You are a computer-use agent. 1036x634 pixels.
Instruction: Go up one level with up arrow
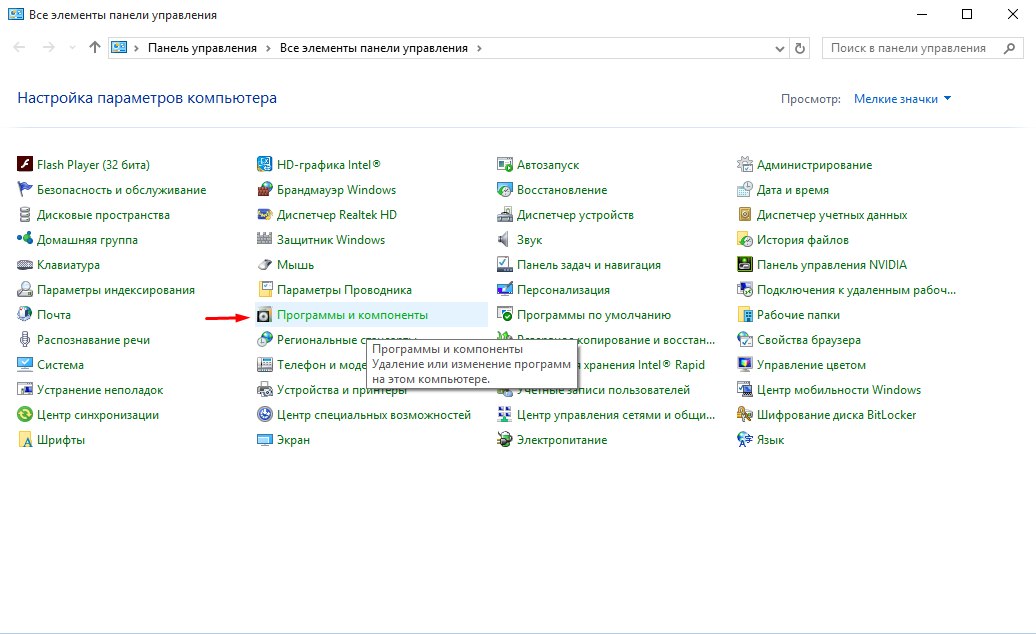coord(95,48)
